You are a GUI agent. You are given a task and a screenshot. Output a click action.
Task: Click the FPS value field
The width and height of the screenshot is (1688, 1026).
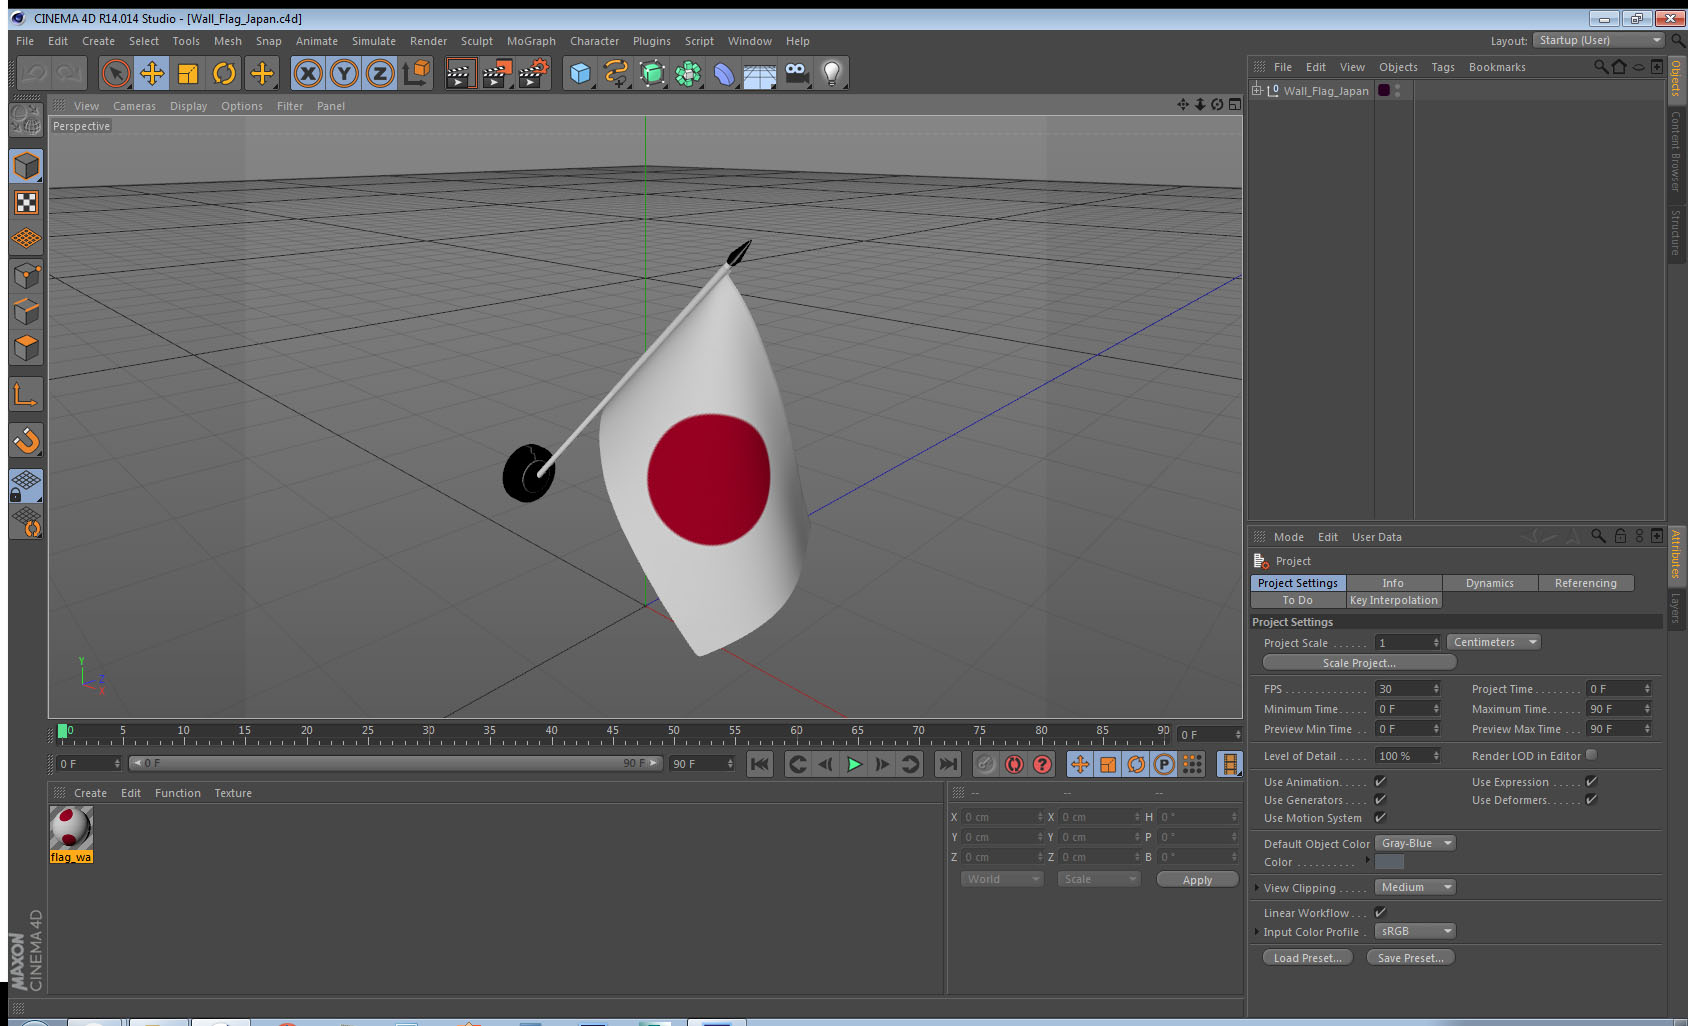coord(1408,688)
